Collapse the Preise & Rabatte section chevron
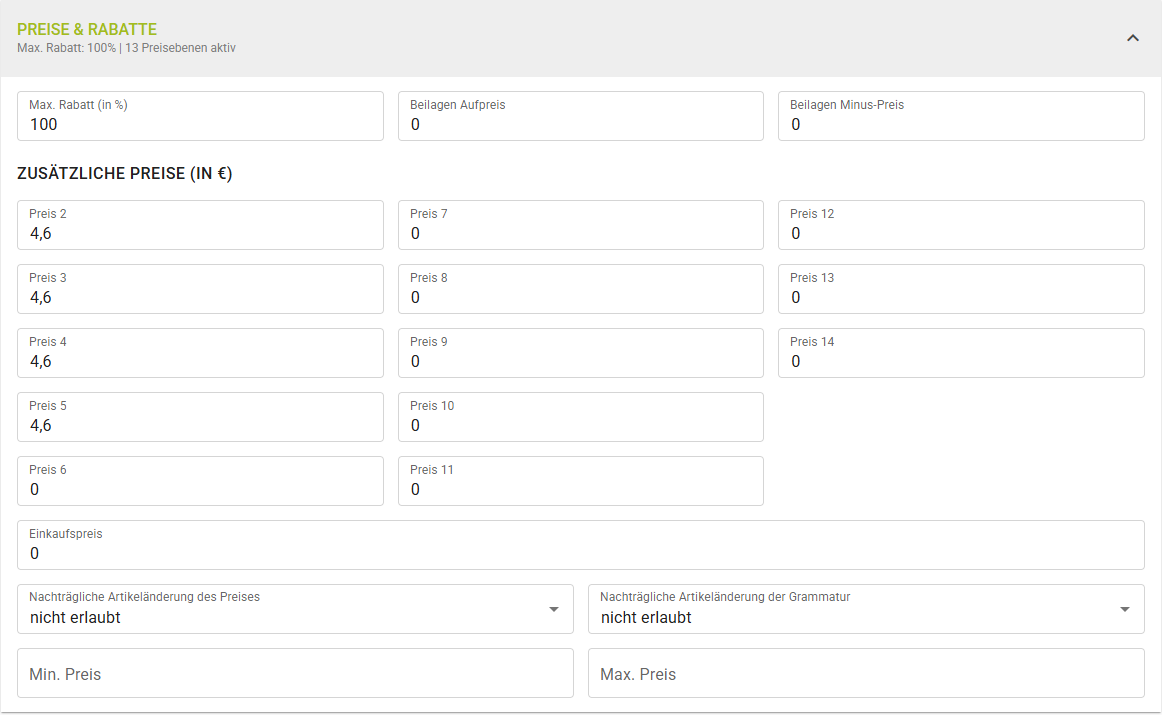The width and height of the screenshot is (1162, 715). click(1133, 38)
